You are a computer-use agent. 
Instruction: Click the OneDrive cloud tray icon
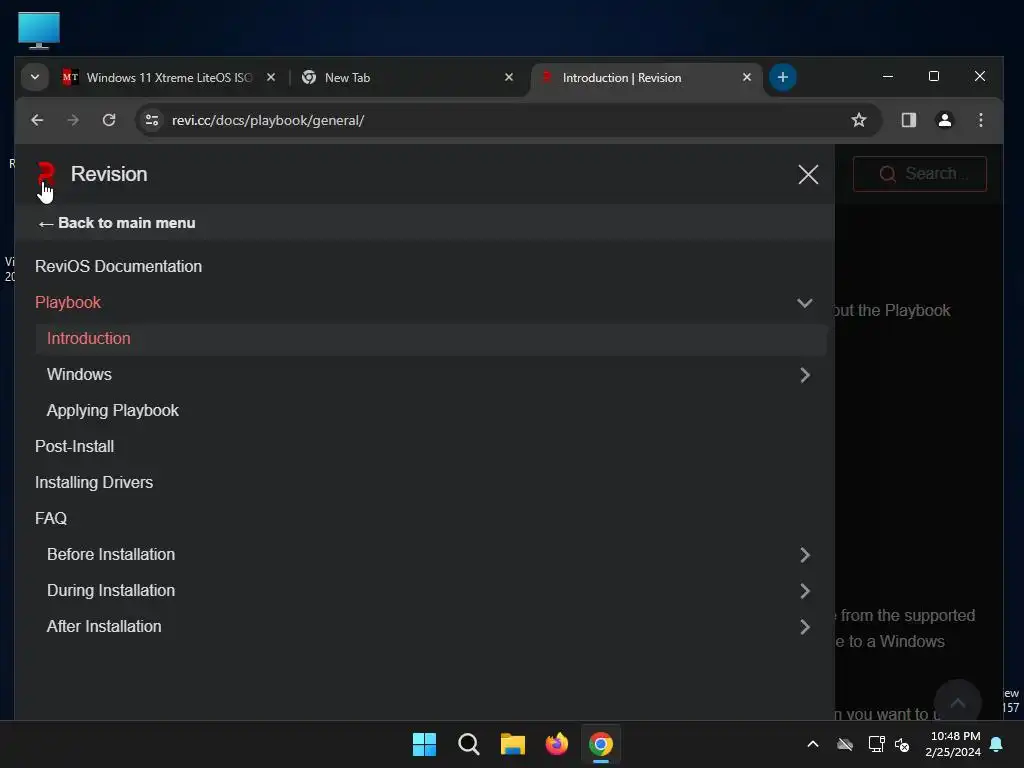pos(845,744)
